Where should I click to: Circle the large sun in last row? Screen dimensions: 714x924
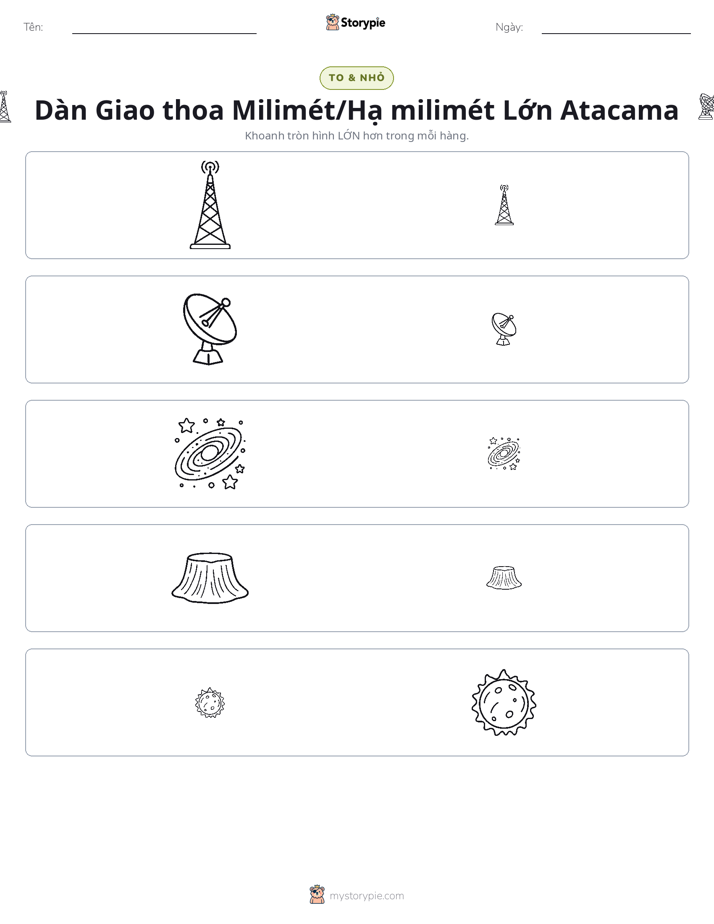point(504,702)
